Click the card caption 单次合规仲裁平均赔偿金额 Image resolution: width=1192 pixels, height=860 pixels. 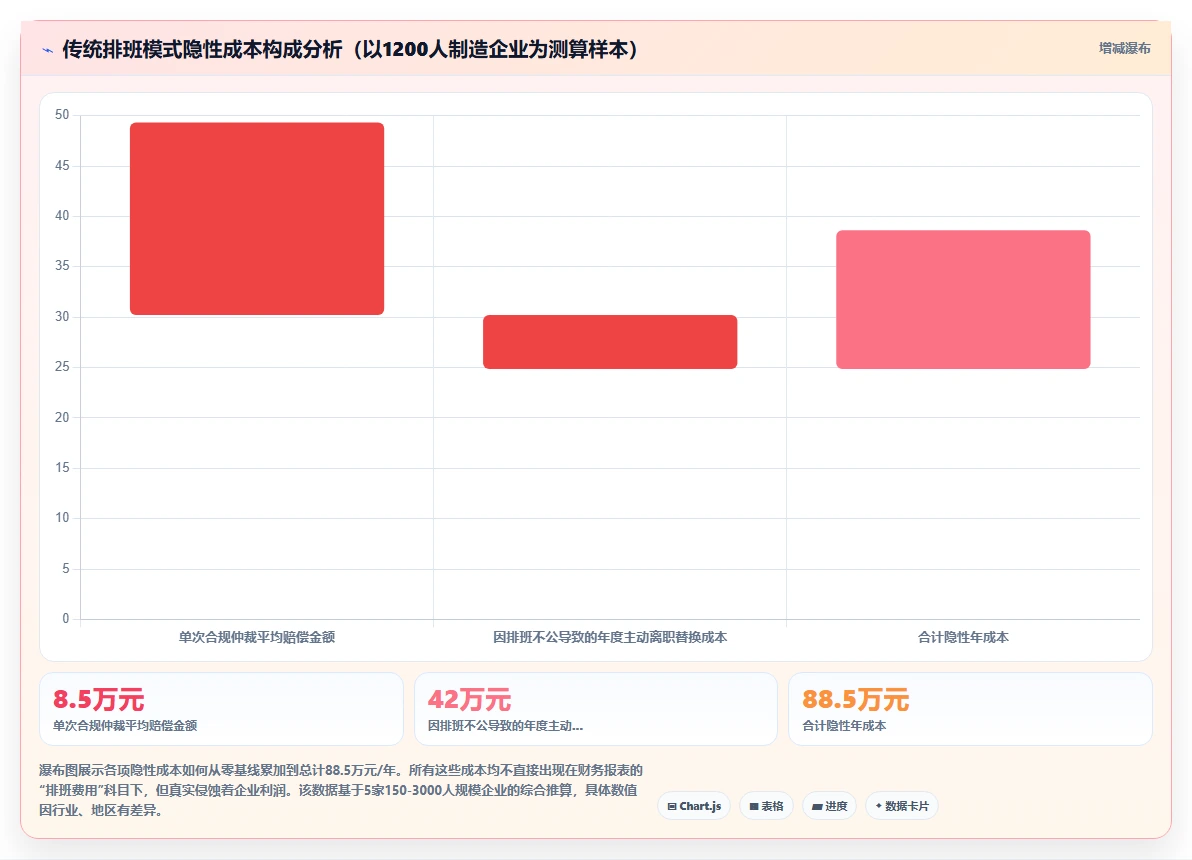click(x=125, y=725)
